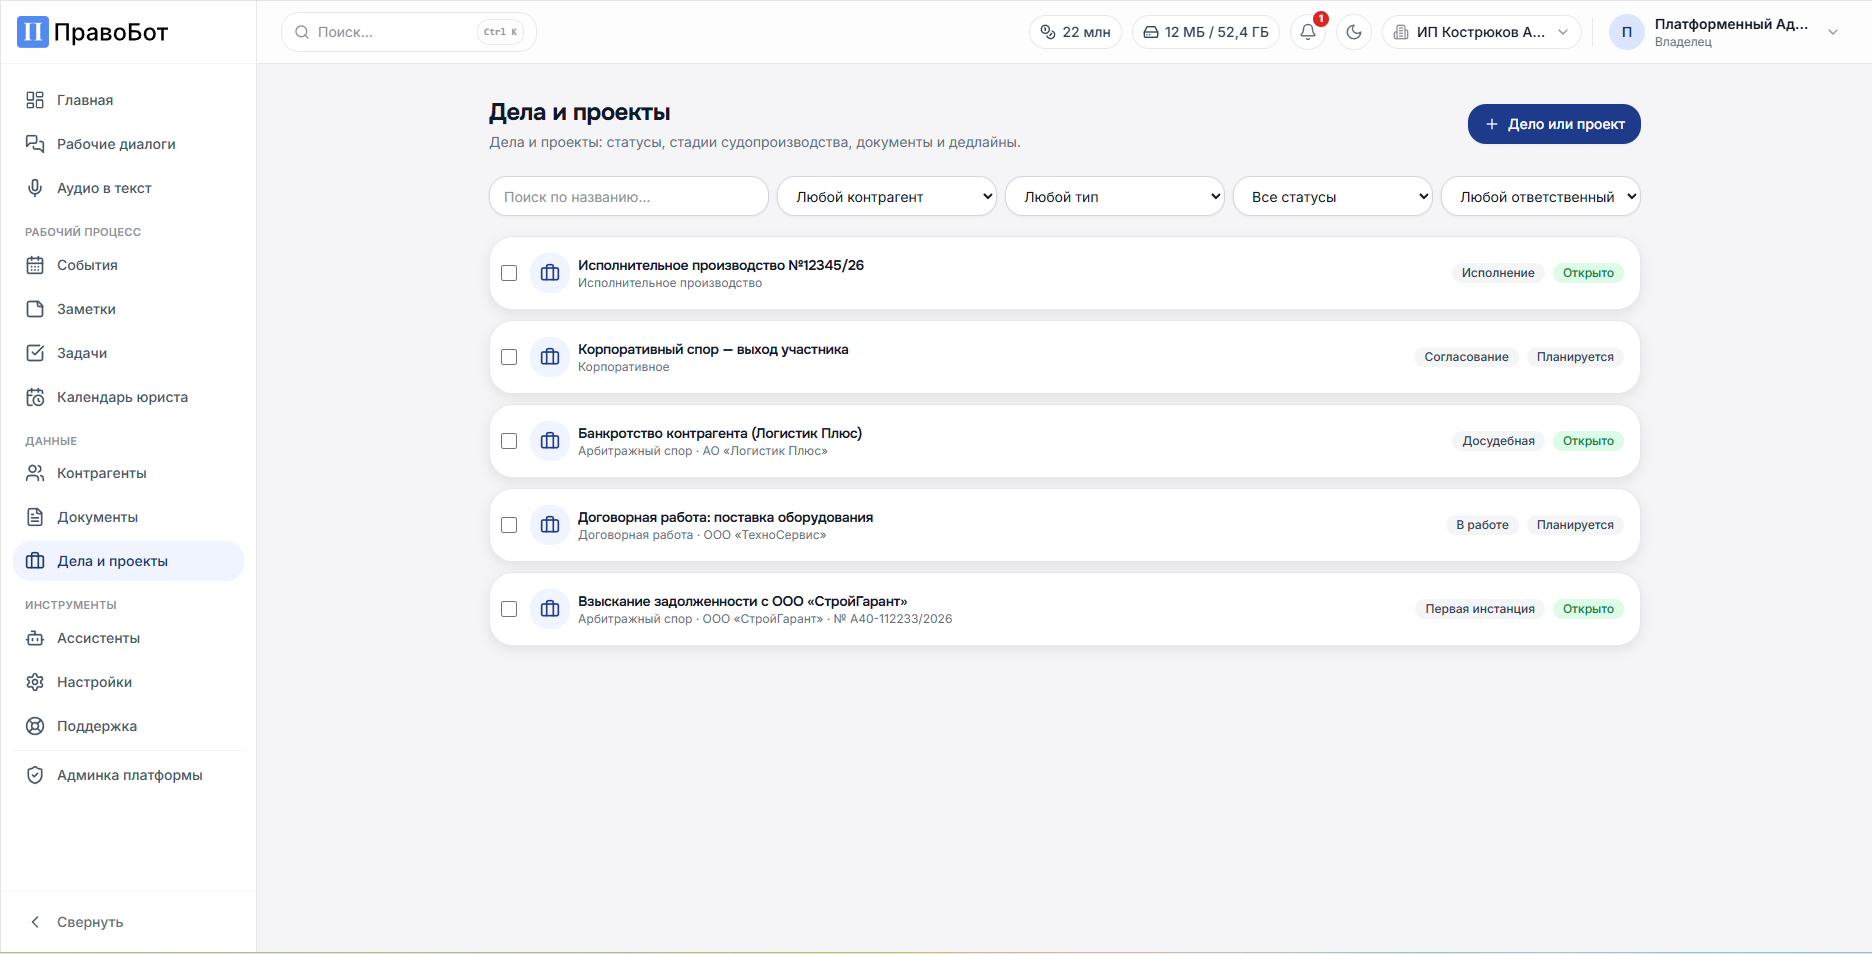Click briefcase icon of Договорная работа case
Image resolution: width=1872 pixels, height=954 pixels.
click(x=550, y=525)
